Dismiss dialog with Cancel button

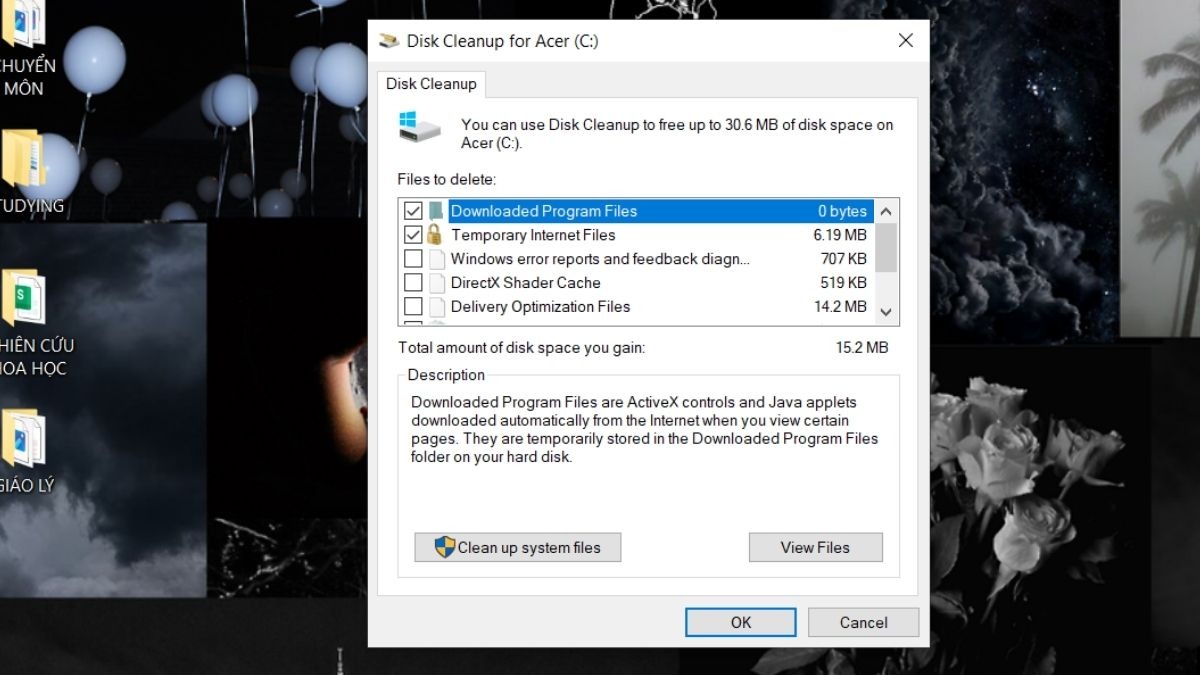click(x=863, y=622)
